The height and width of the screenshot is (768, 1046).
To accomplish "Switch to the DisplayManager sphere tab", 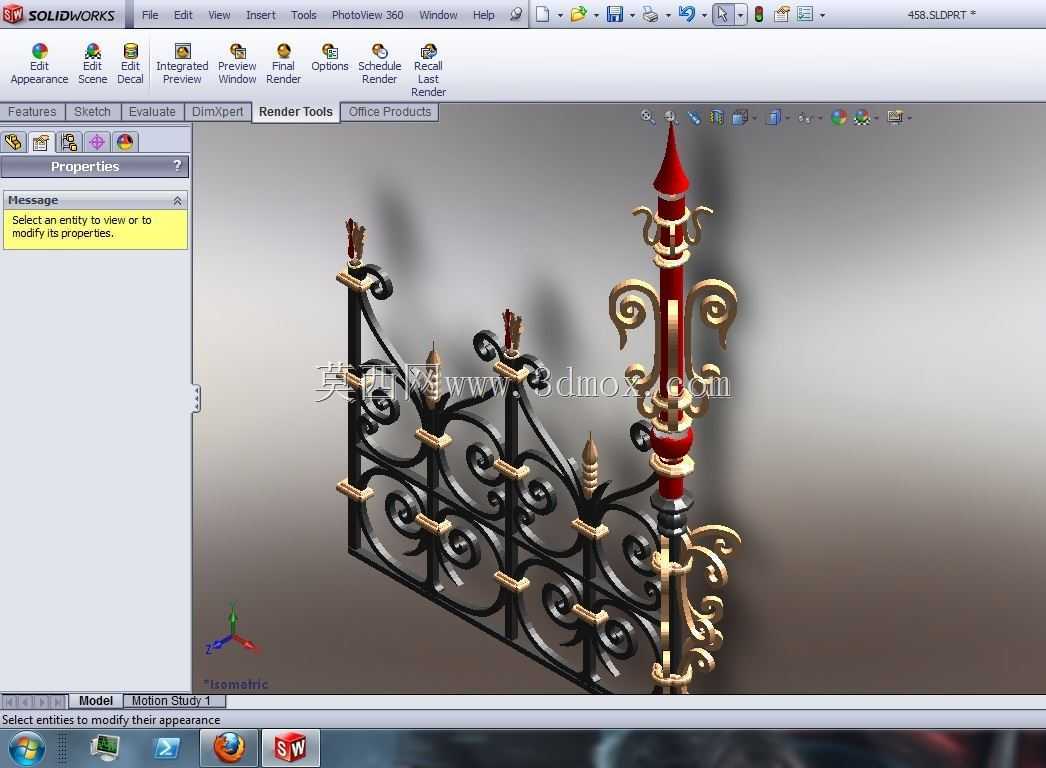I will click(125, 142).
